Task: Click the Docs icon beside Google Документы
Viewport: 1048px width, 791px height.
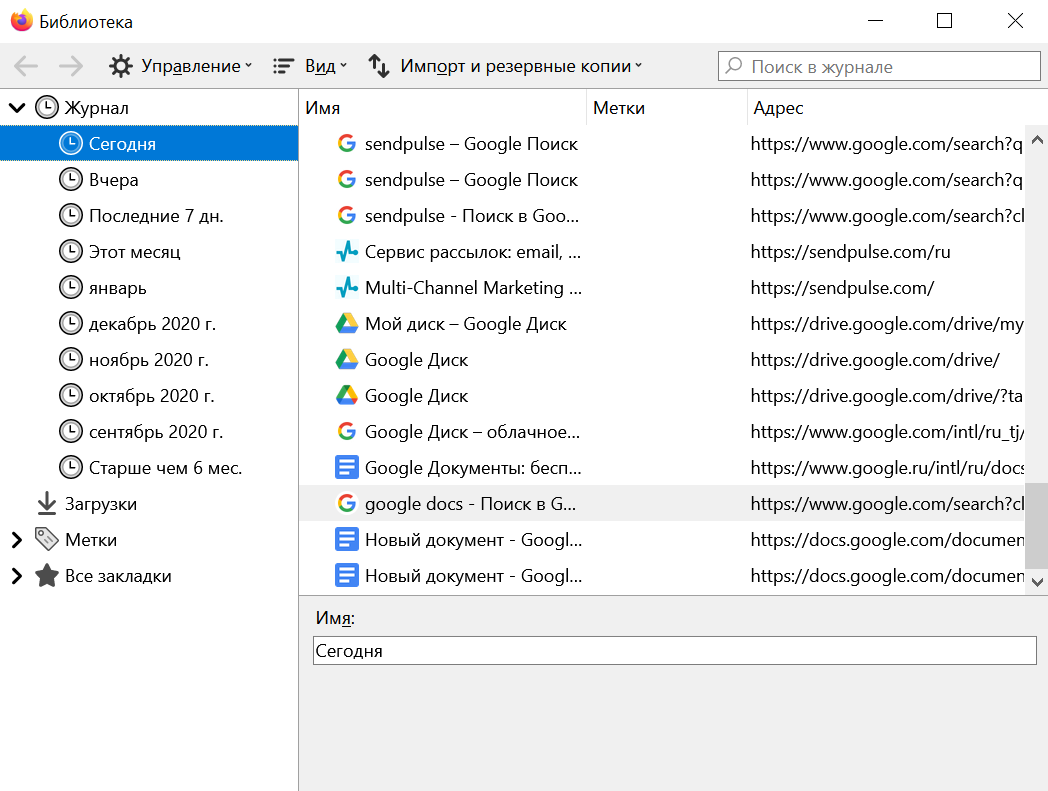Action: pyautogui.click(x=346, y=468)
